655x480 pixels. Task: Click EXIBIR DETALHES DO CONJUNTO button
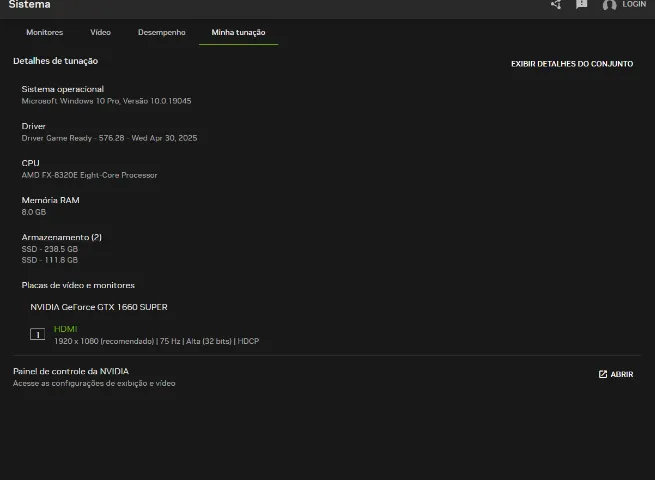tap(572, 64)
